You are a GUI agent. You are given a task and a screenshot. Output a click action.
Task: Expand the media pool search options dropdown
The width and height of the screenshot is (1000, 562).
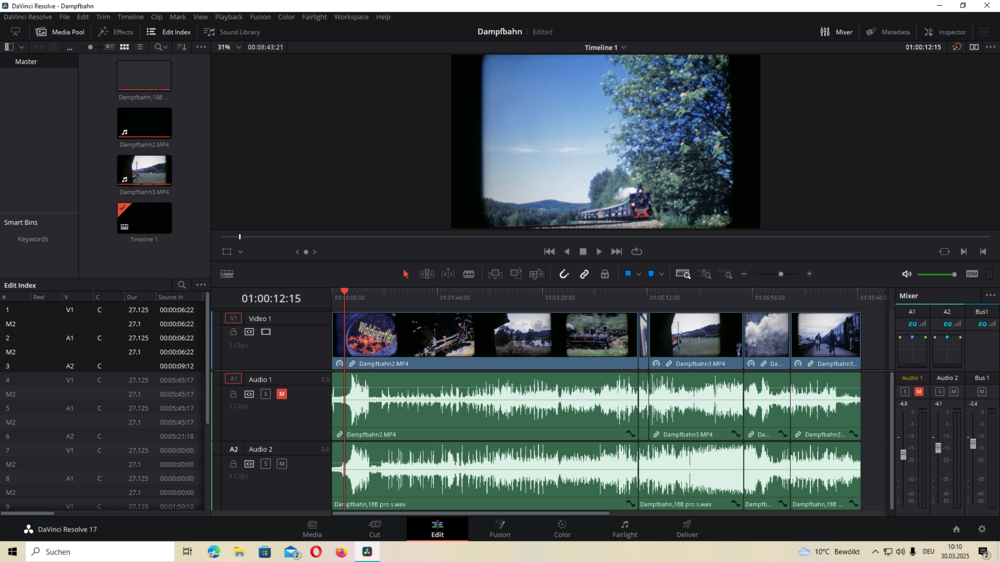coord(165,47)
